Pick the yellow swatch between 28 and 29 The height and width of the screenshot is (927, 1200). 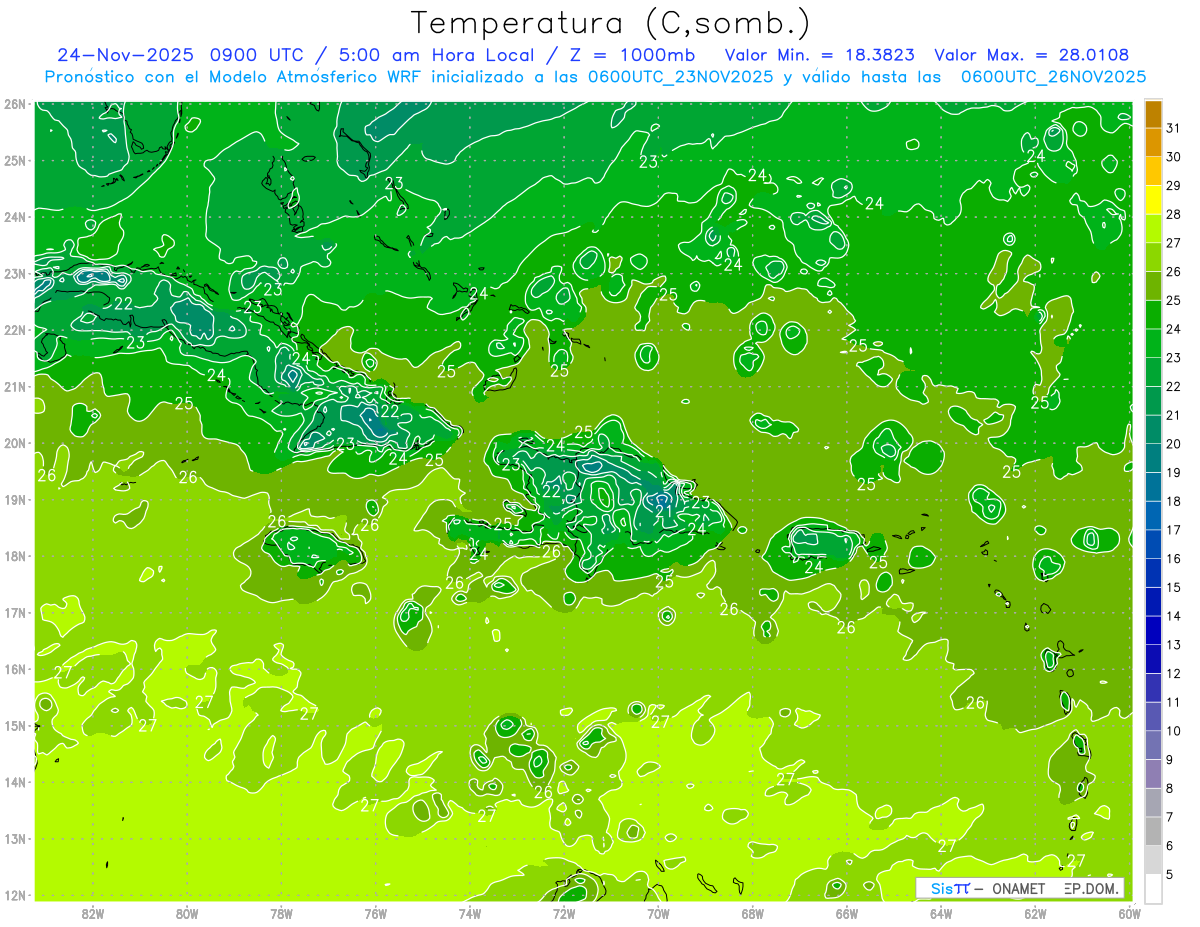(1154, 199)
